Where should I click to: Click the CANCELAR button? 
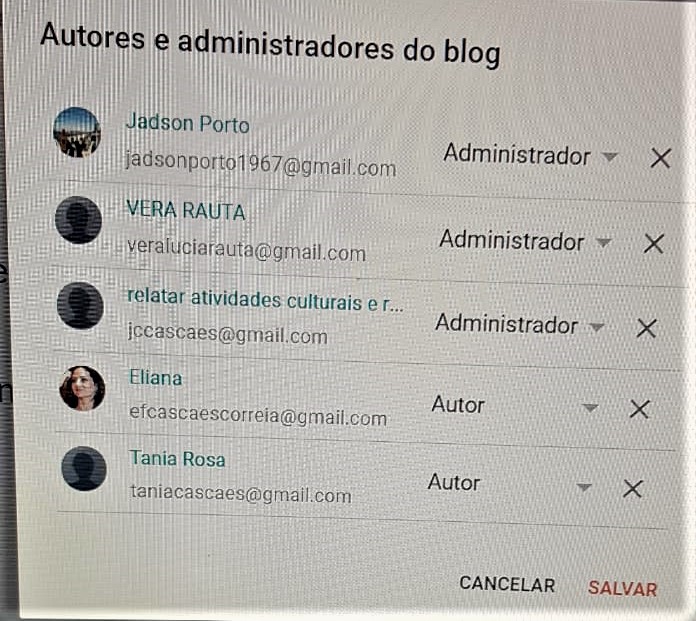[507, 584]
